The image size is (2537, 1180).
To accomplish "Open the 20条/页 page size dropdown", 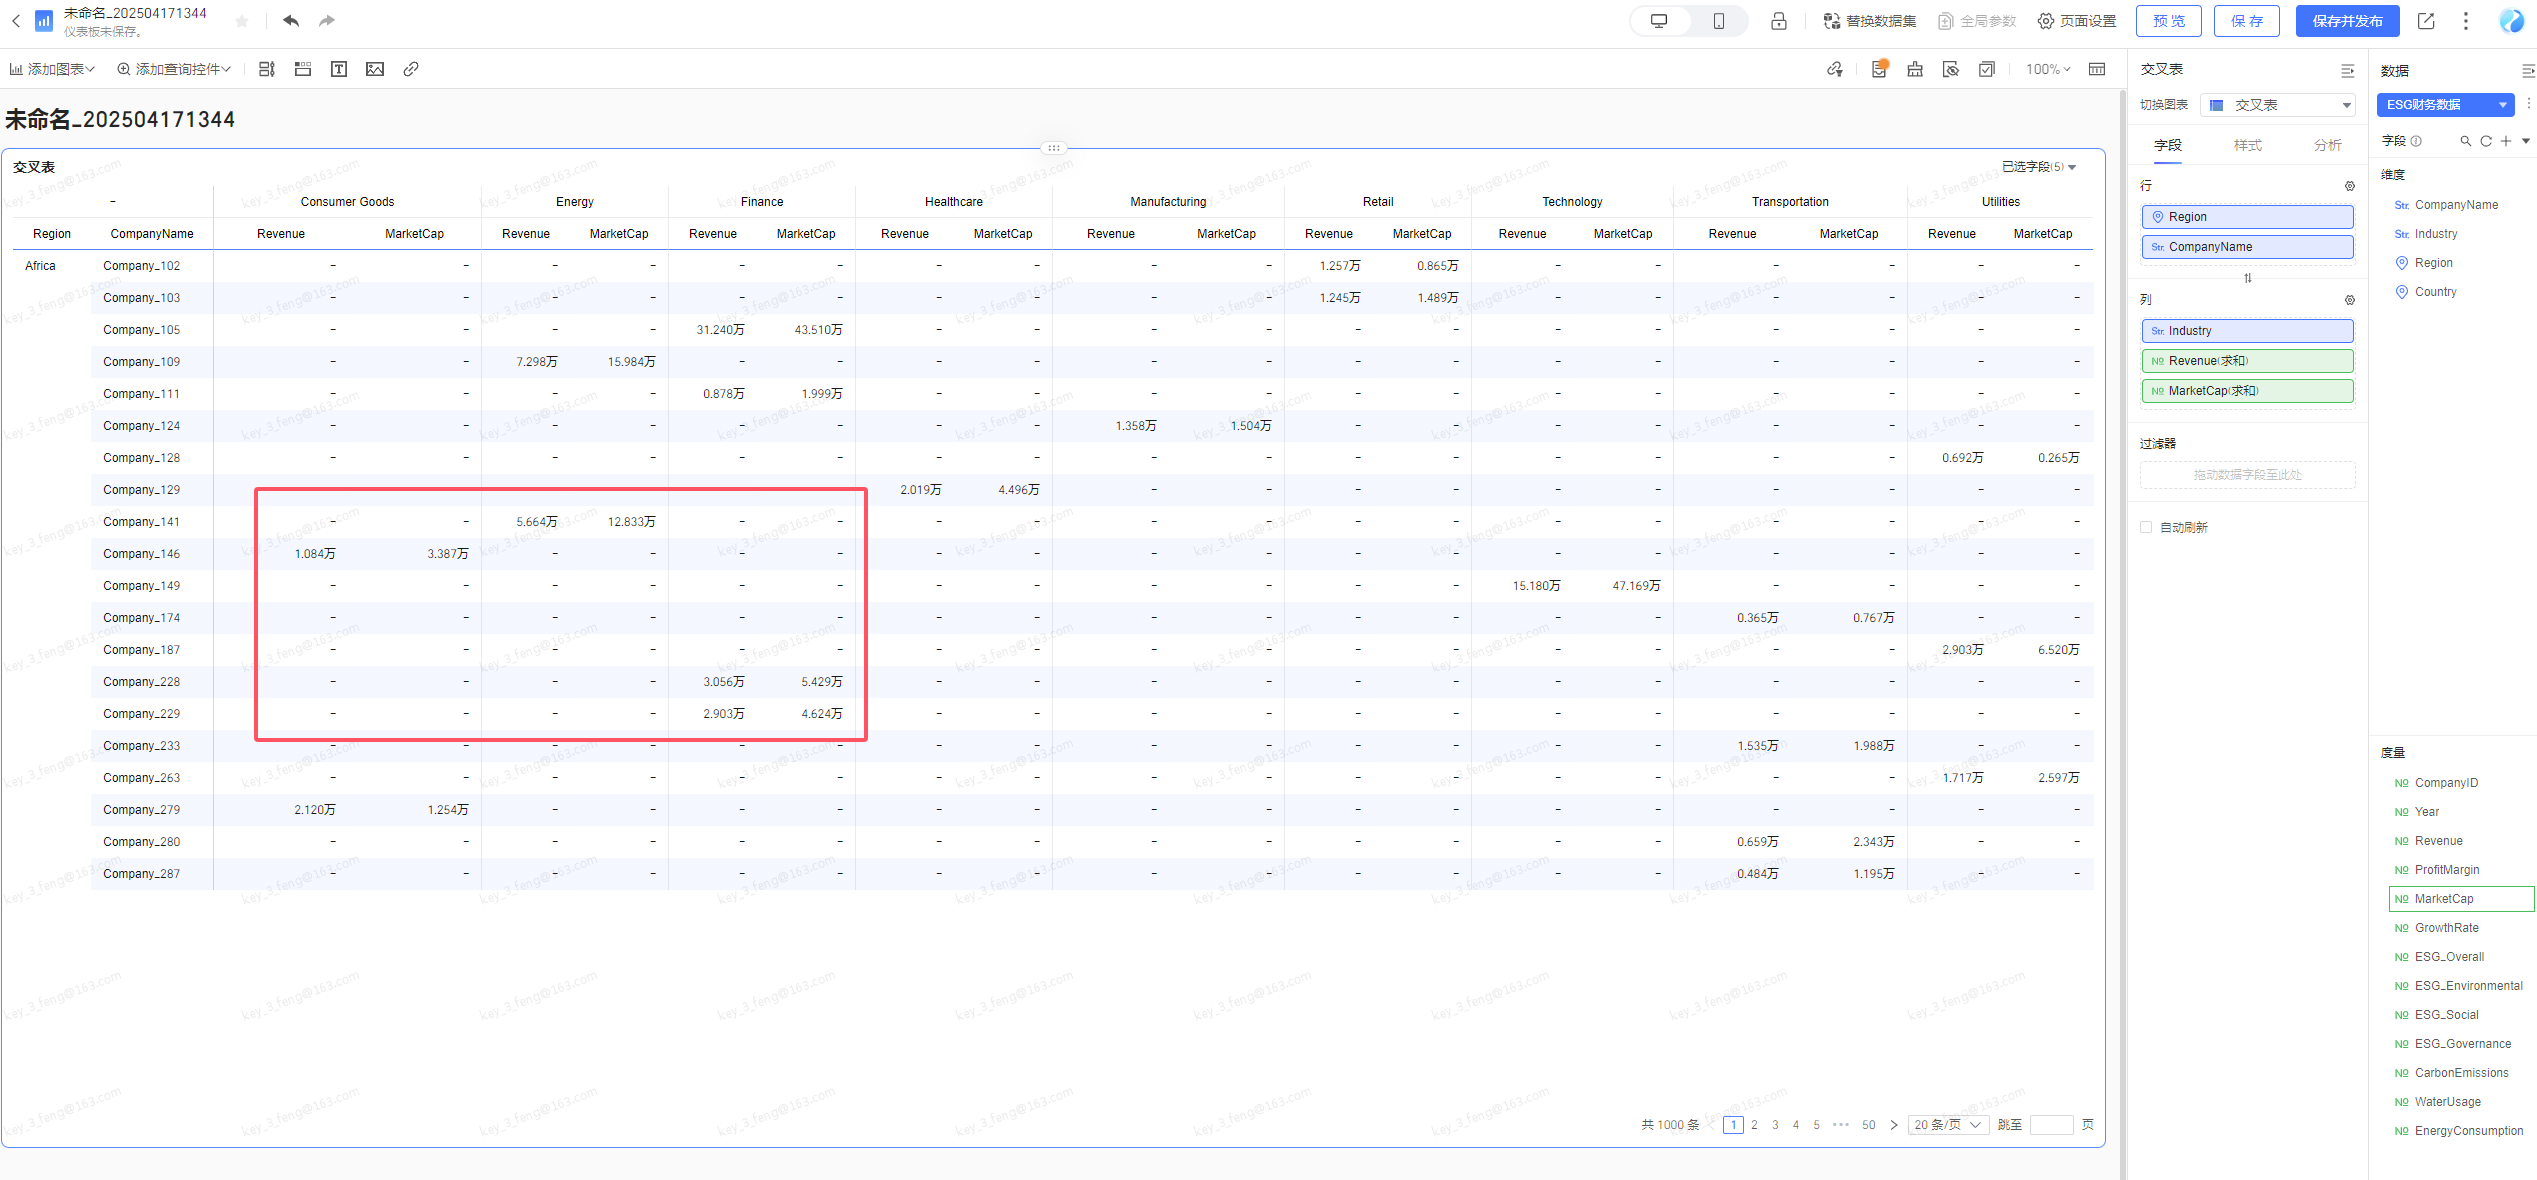I will coord(1948,1125).
